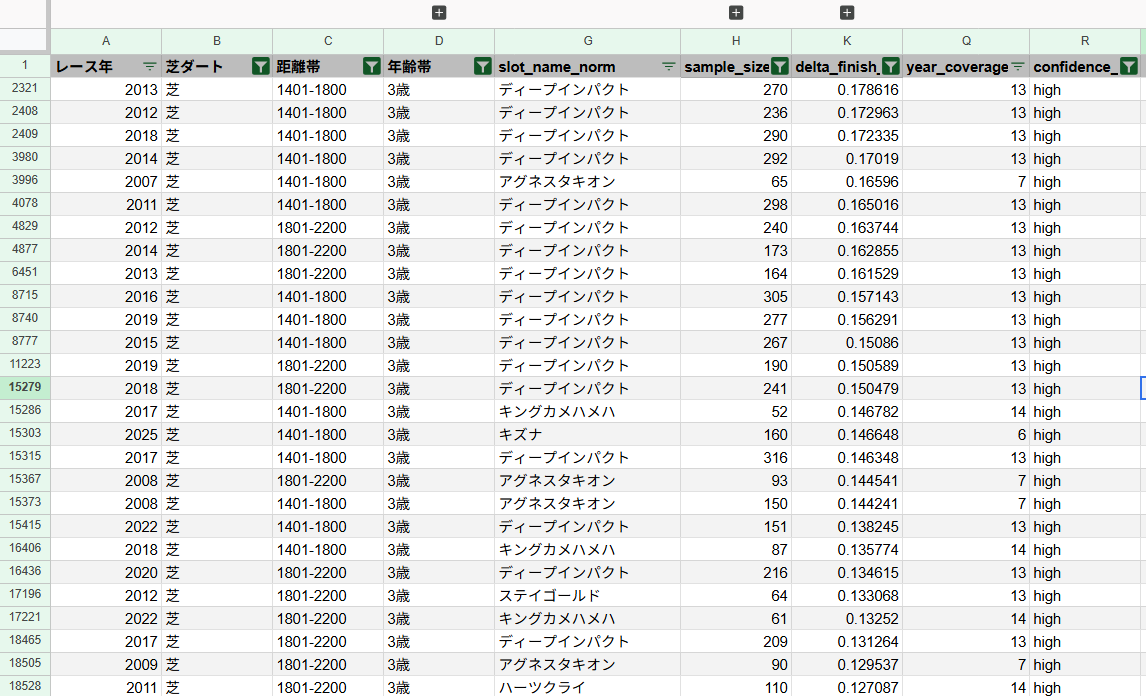Open active filter on confidence column
The image size is (1146, 696).
click(x=1128, y=67)
